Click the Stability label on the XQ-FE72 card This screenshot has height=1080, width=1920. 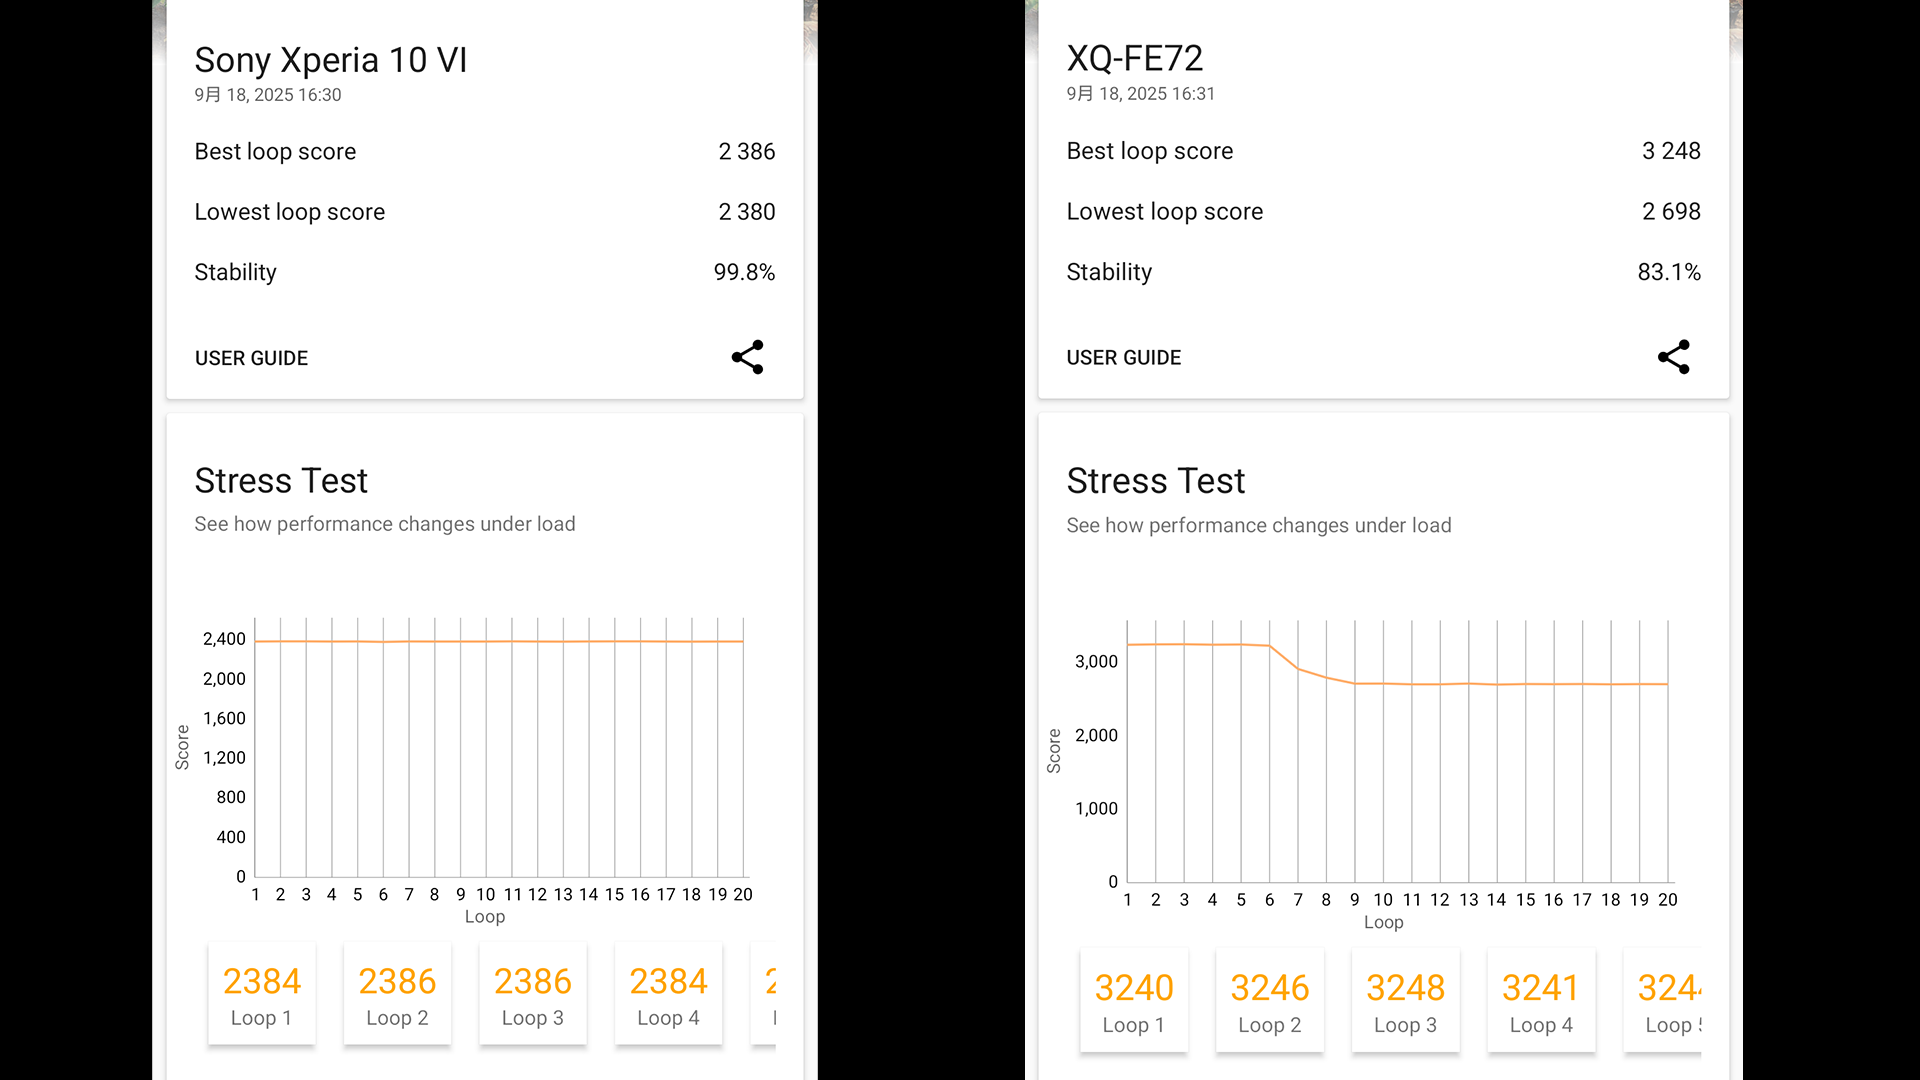(1109, 272)
